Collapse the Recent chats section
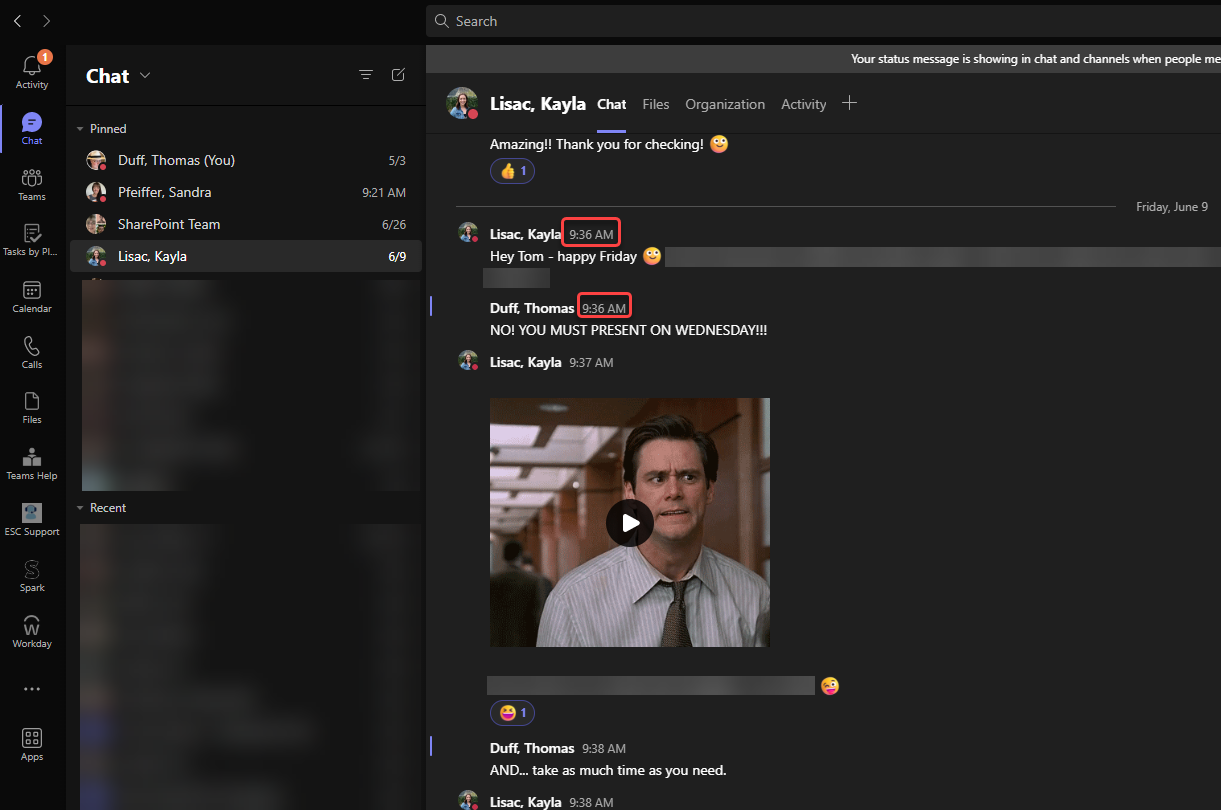This screenshot has height=810, width=1221. [79, 507]
